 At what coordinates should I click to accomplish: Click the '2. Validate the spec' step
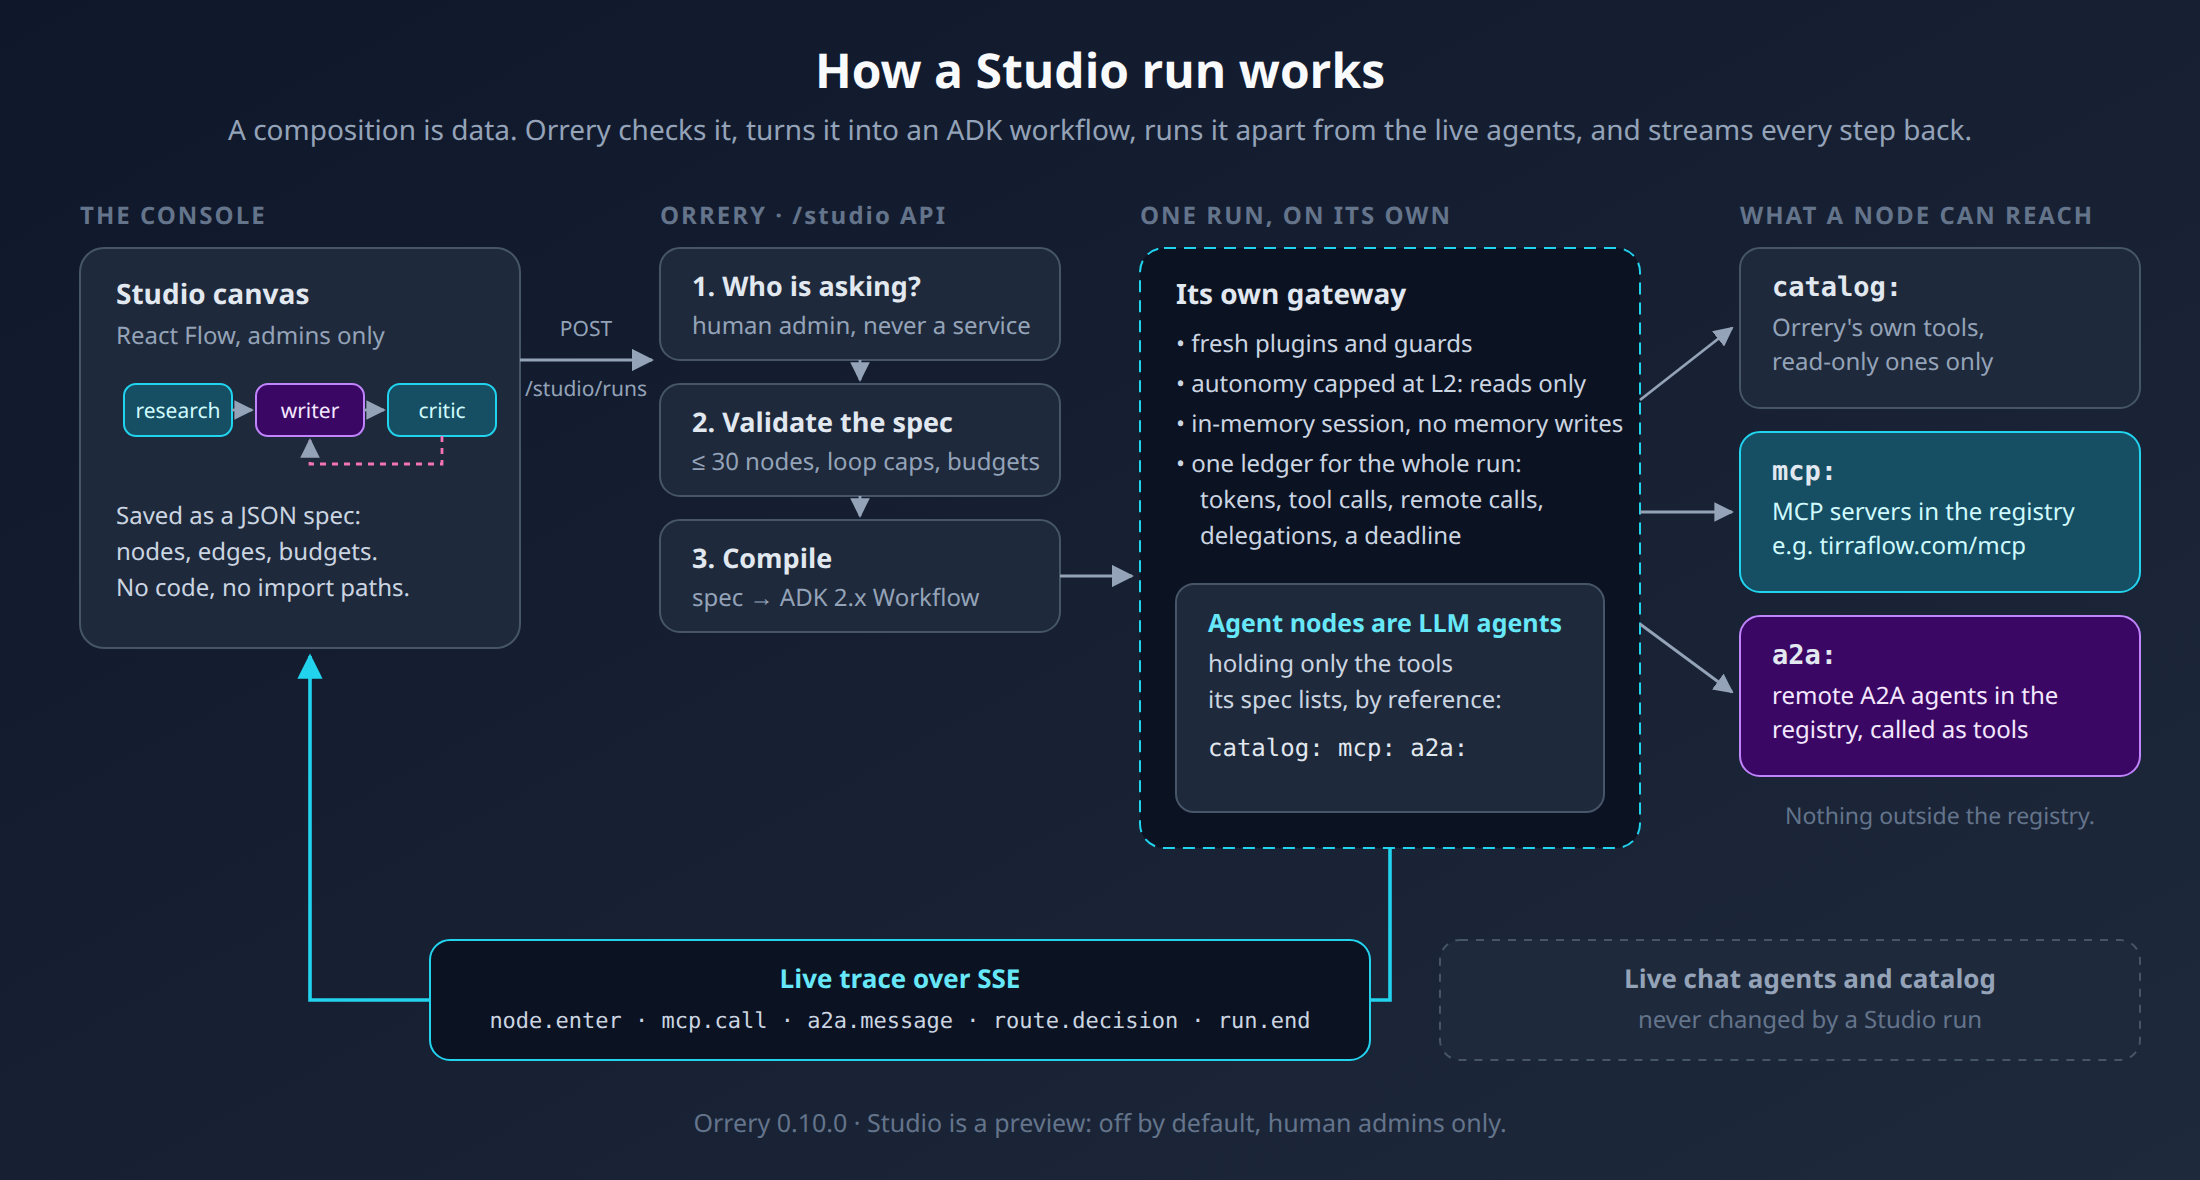(860, 440)
